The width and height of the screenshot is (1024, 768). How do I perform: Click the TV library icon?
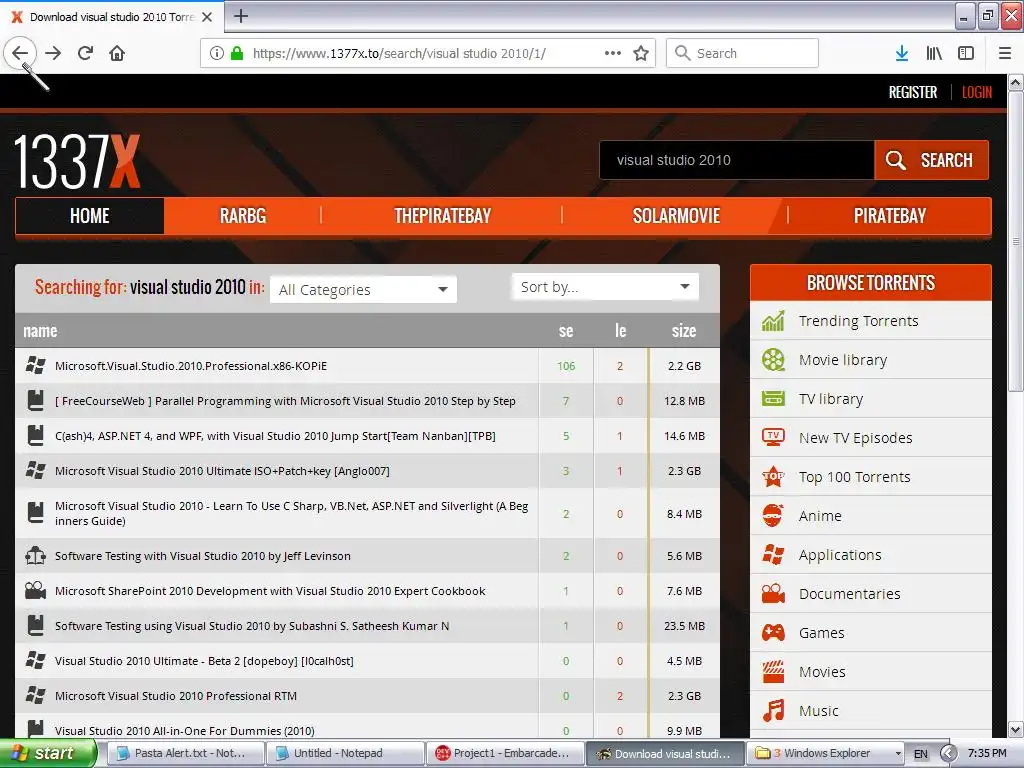[773, 398]
